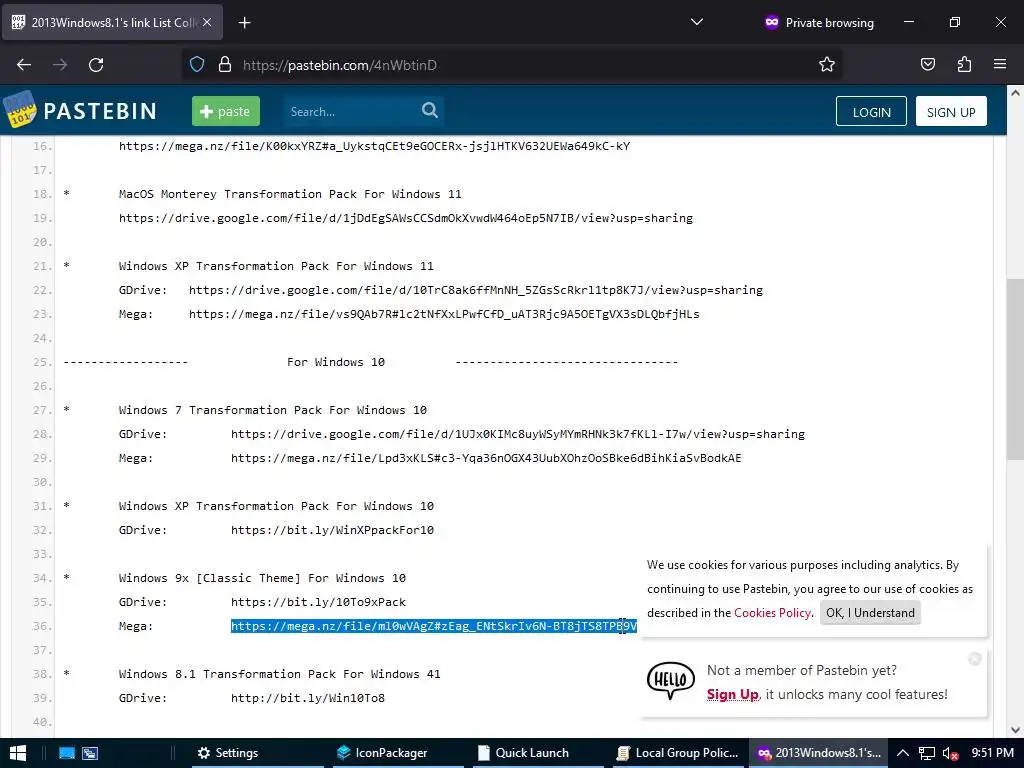Expand the hidden system tray icons chevron

tap(903, 753)
